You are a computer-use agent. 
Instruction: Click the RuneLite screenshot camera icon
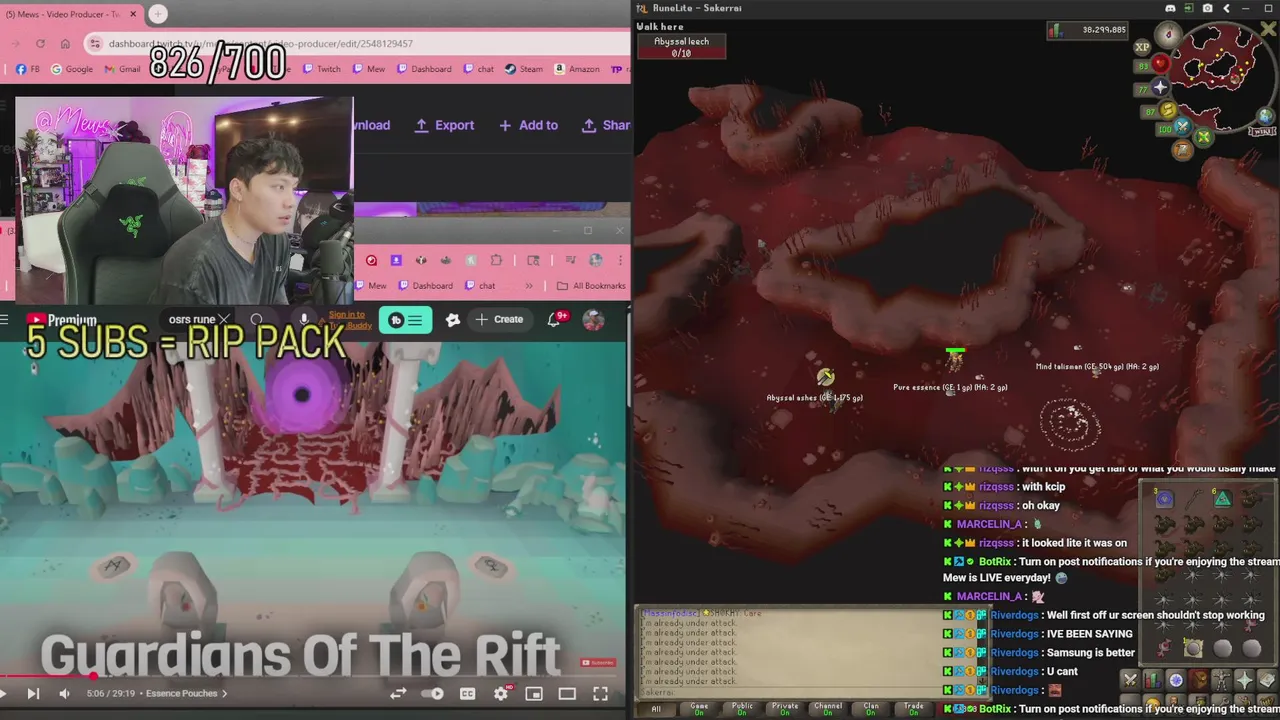click(1208, 8)
